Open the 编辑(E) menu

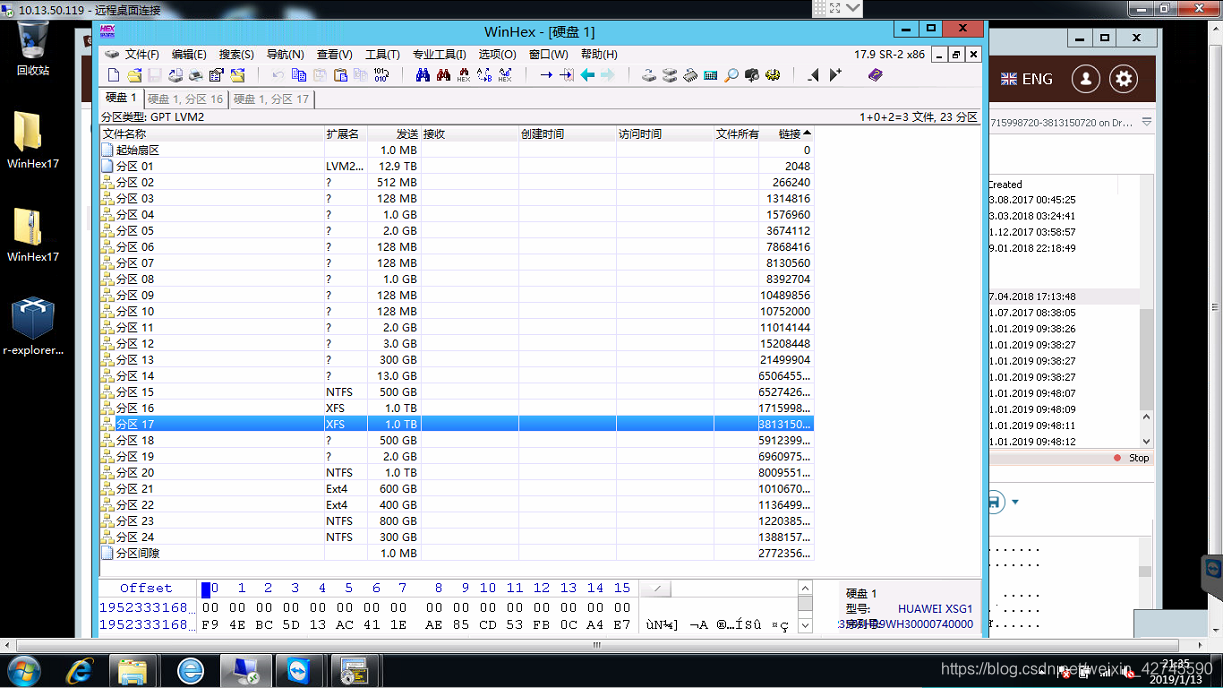tap(189, 54)
